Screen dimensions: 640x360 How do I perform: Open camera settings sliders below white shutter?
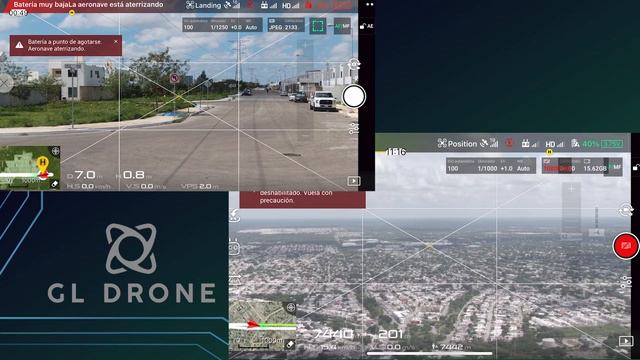353,128
